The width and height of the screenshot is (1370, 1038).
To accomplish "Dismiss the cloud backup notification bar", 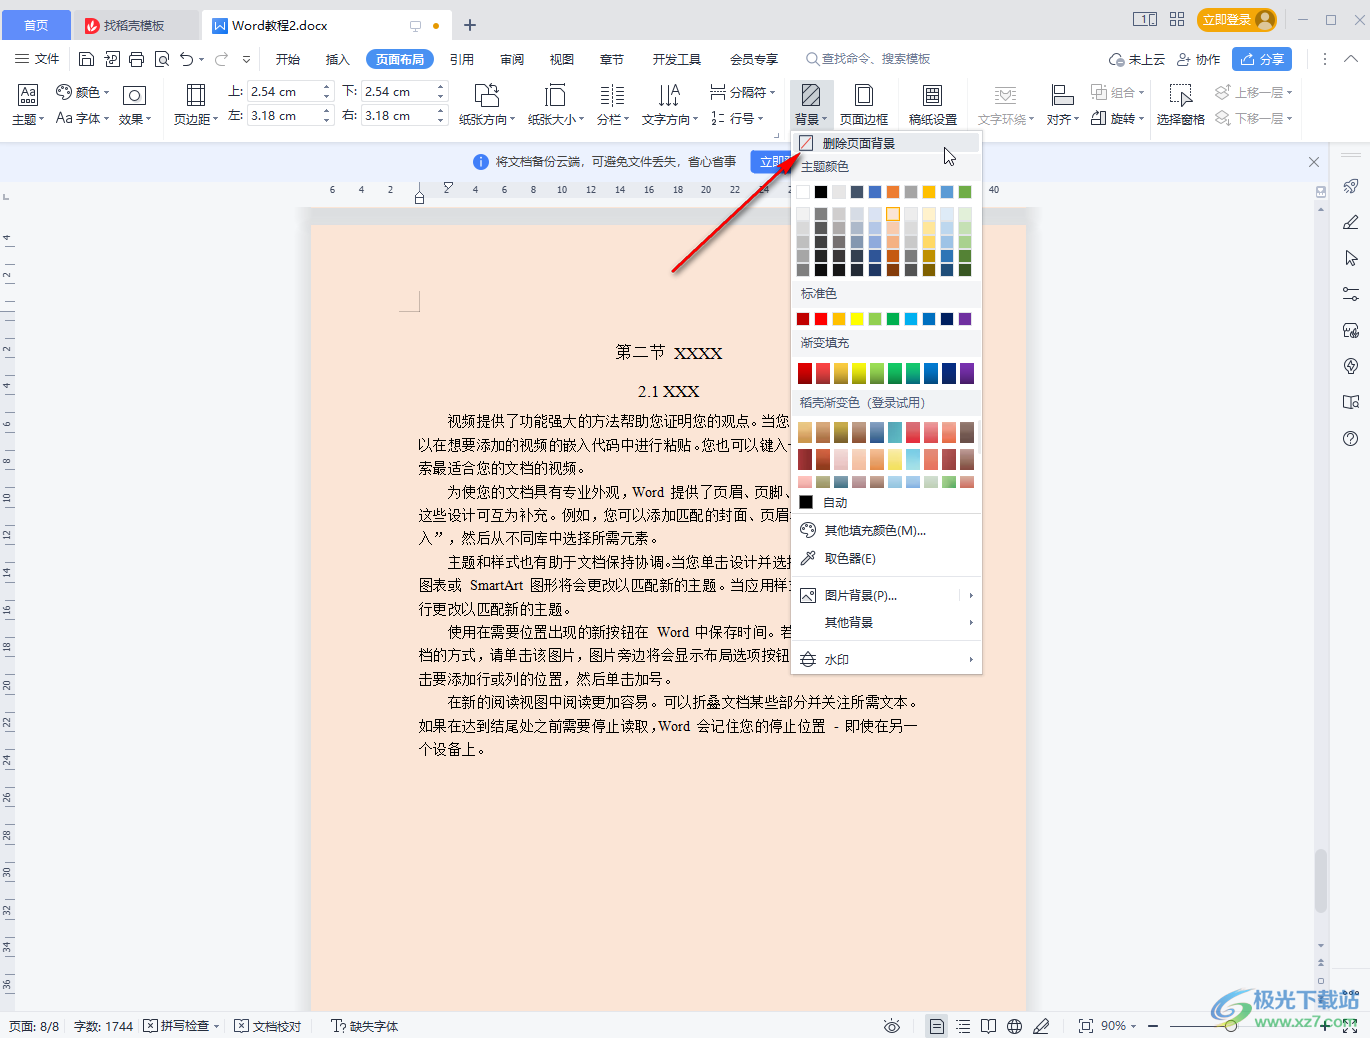I will (1314, 161).
